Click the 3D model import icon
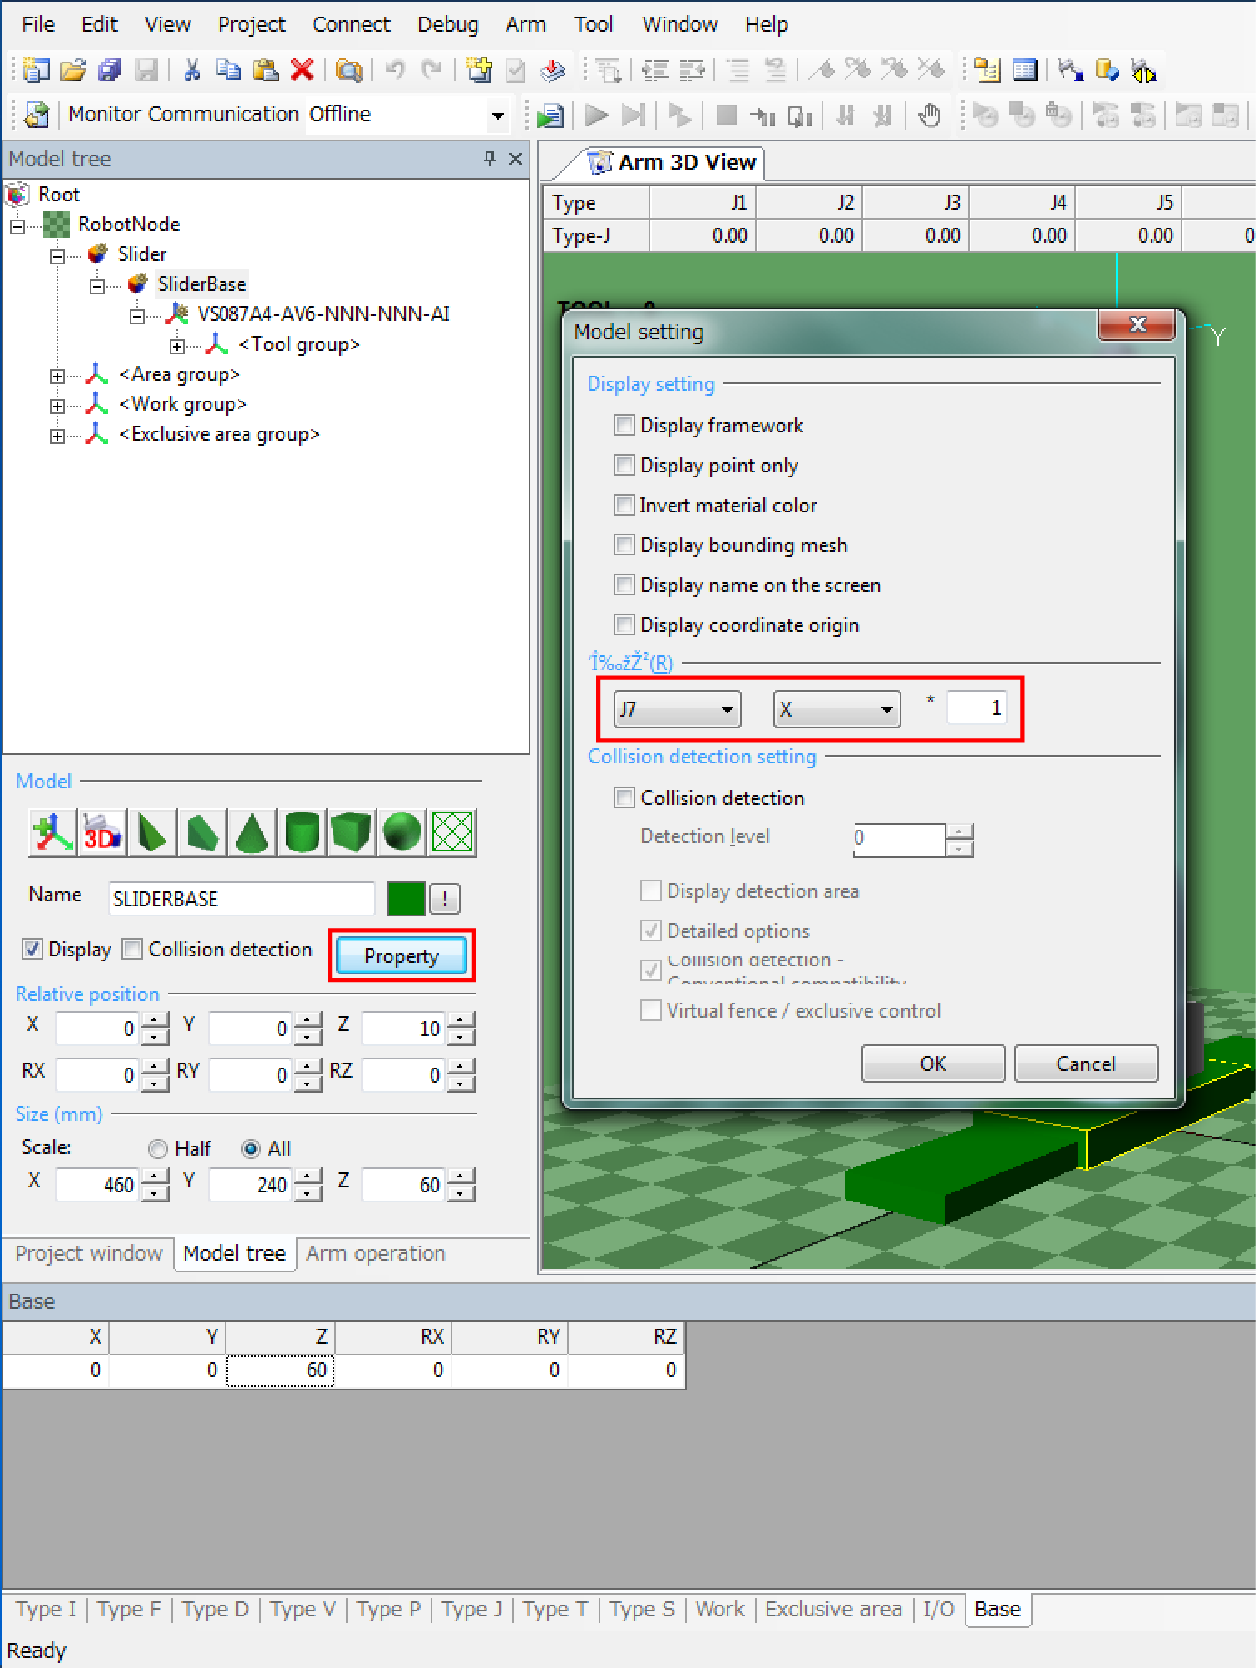The width and height of the screenshot is (1256, 1668). 102,832
